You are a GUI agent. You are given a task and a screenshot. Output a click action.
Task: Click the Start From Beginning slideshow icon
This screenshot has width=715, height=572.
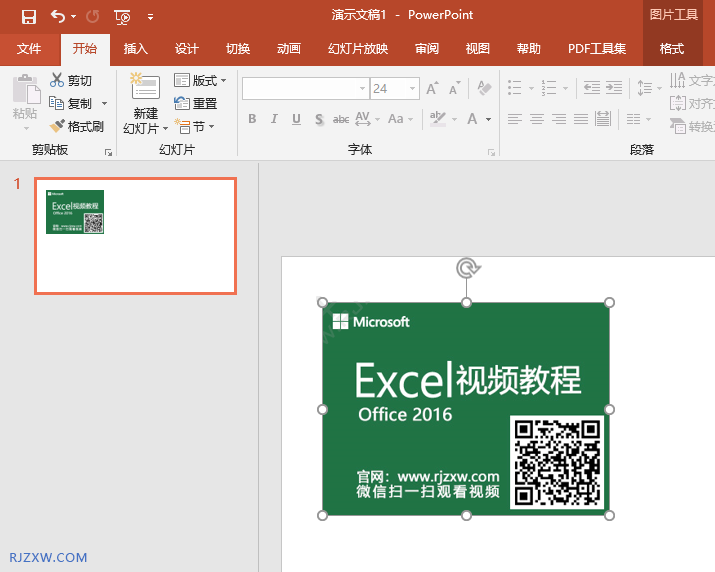tap(122, 16)
